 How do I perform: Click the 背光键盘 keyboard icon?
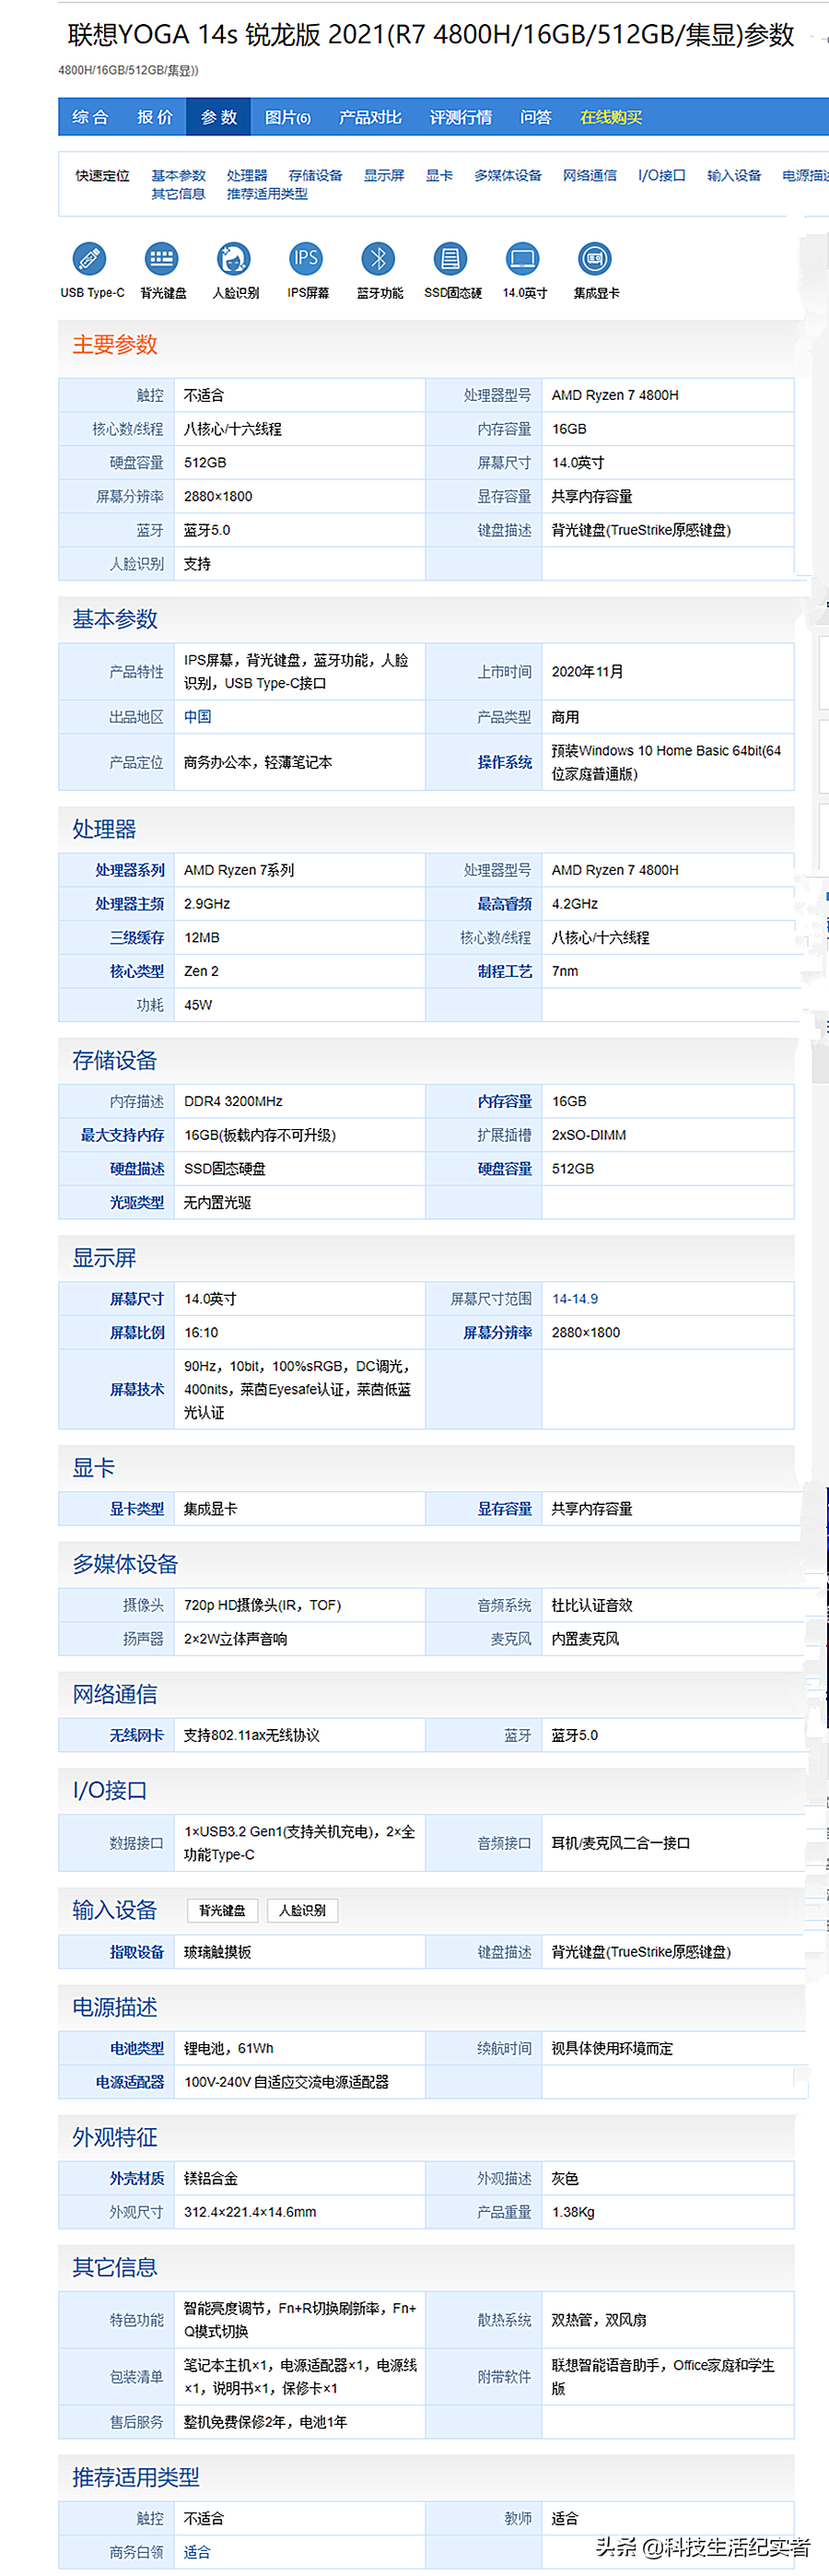[x=162, y=259]
